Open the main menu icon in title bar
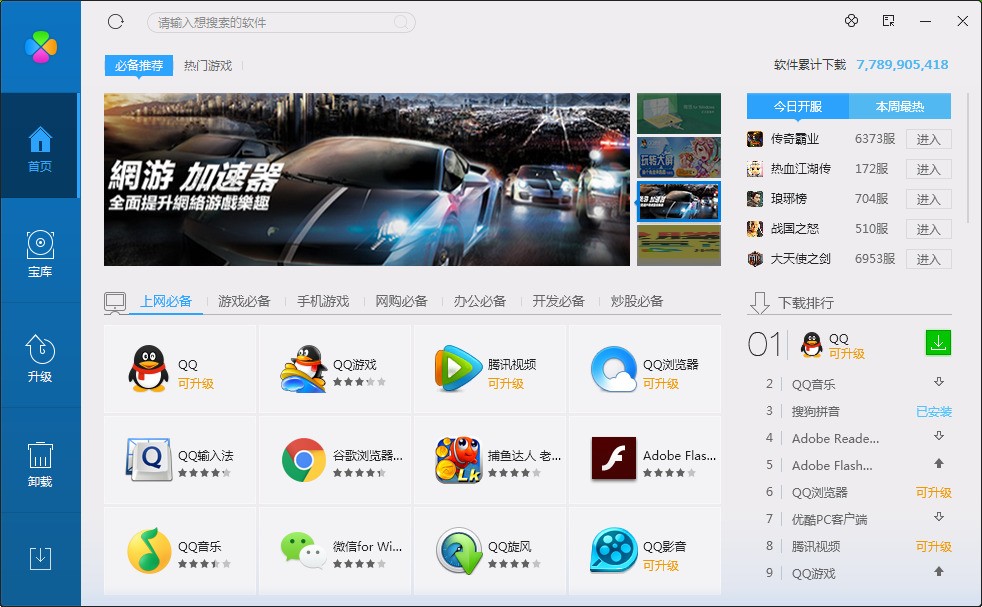This screenshot has width=982, height=607. 889,21
